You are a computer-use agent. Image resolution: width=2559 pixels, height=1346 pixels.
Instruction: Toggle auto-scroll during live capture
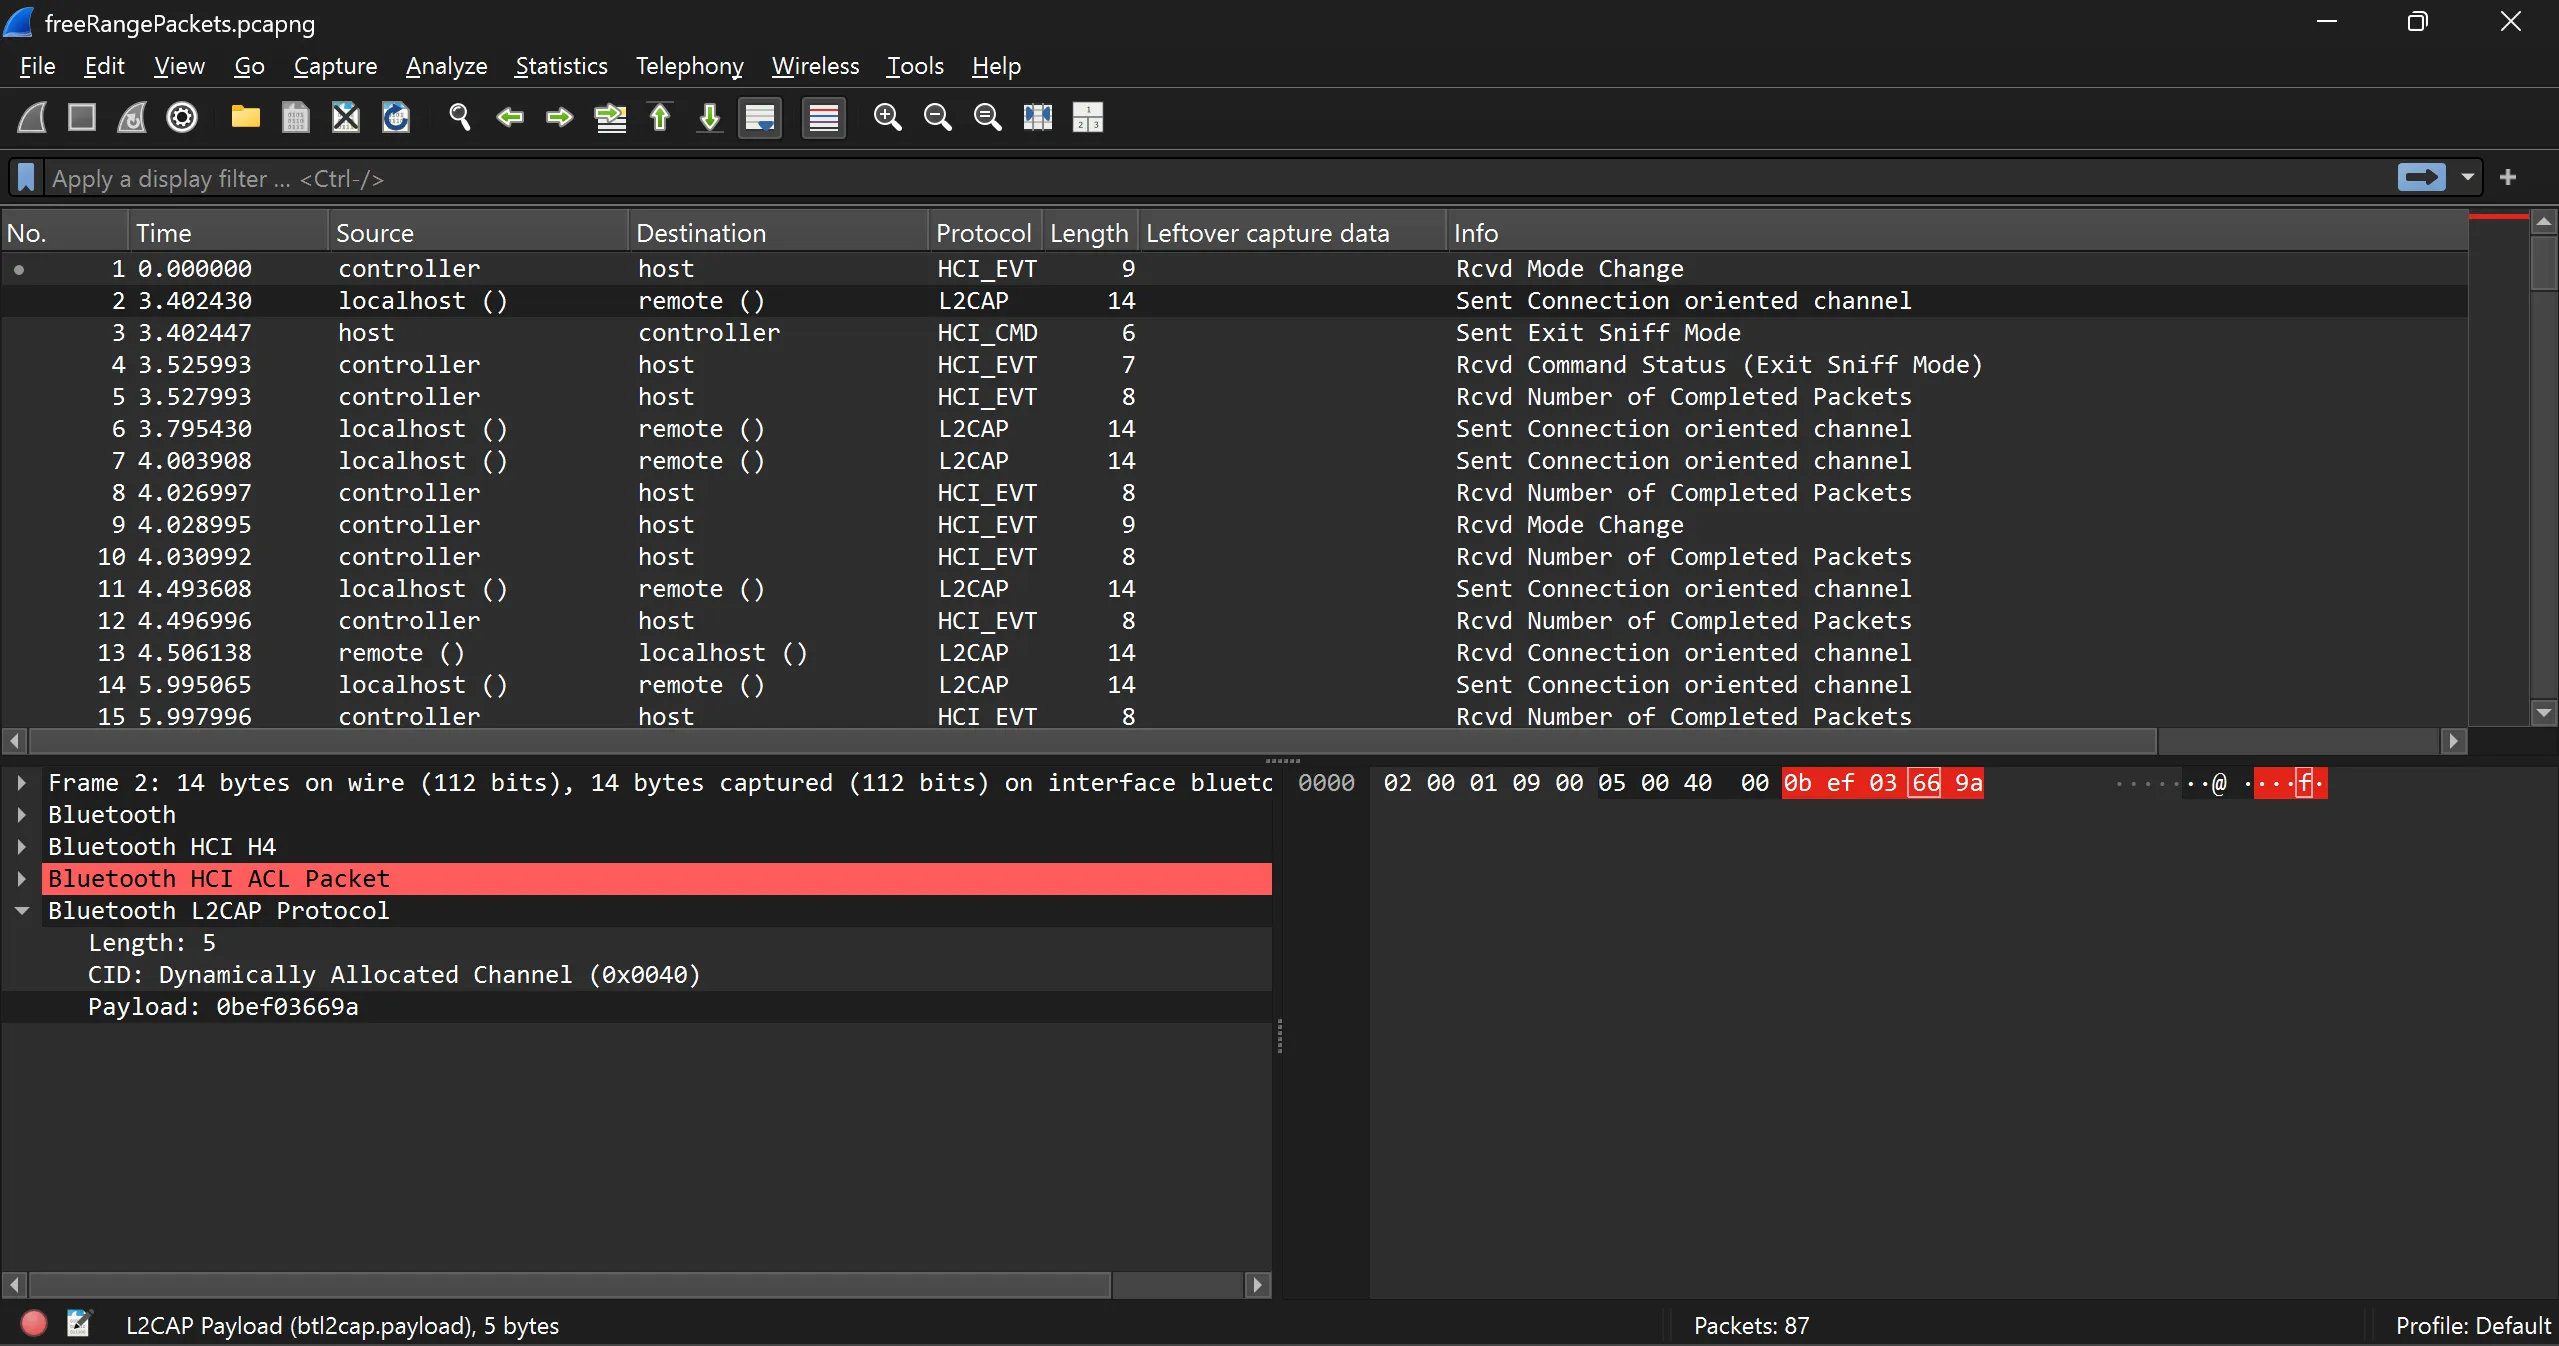760,118
